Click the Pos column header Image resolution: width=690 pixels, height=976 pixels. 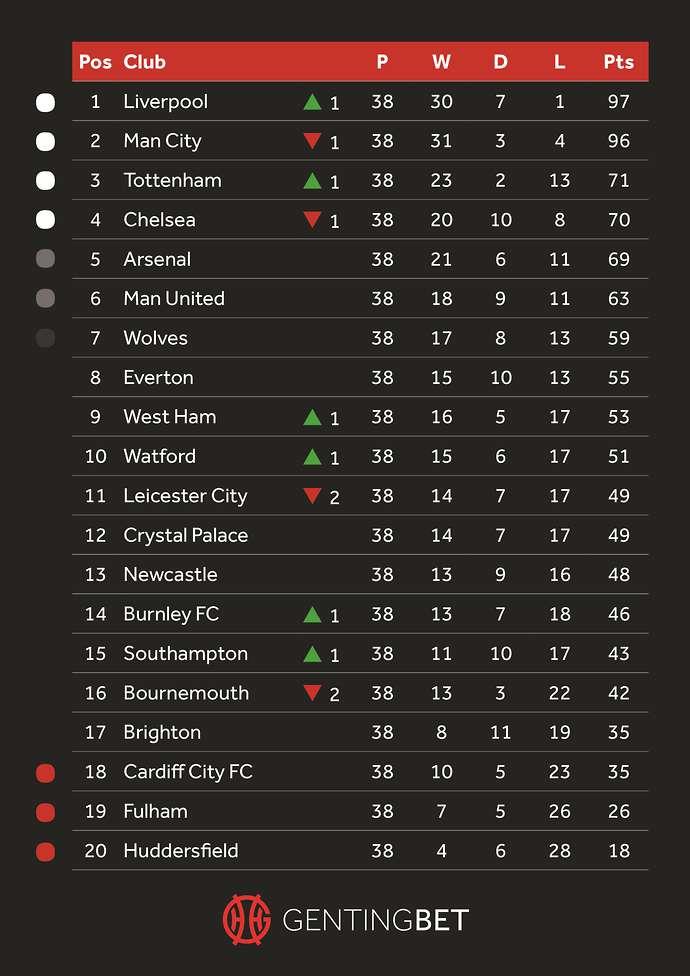(x=95, y=62)
